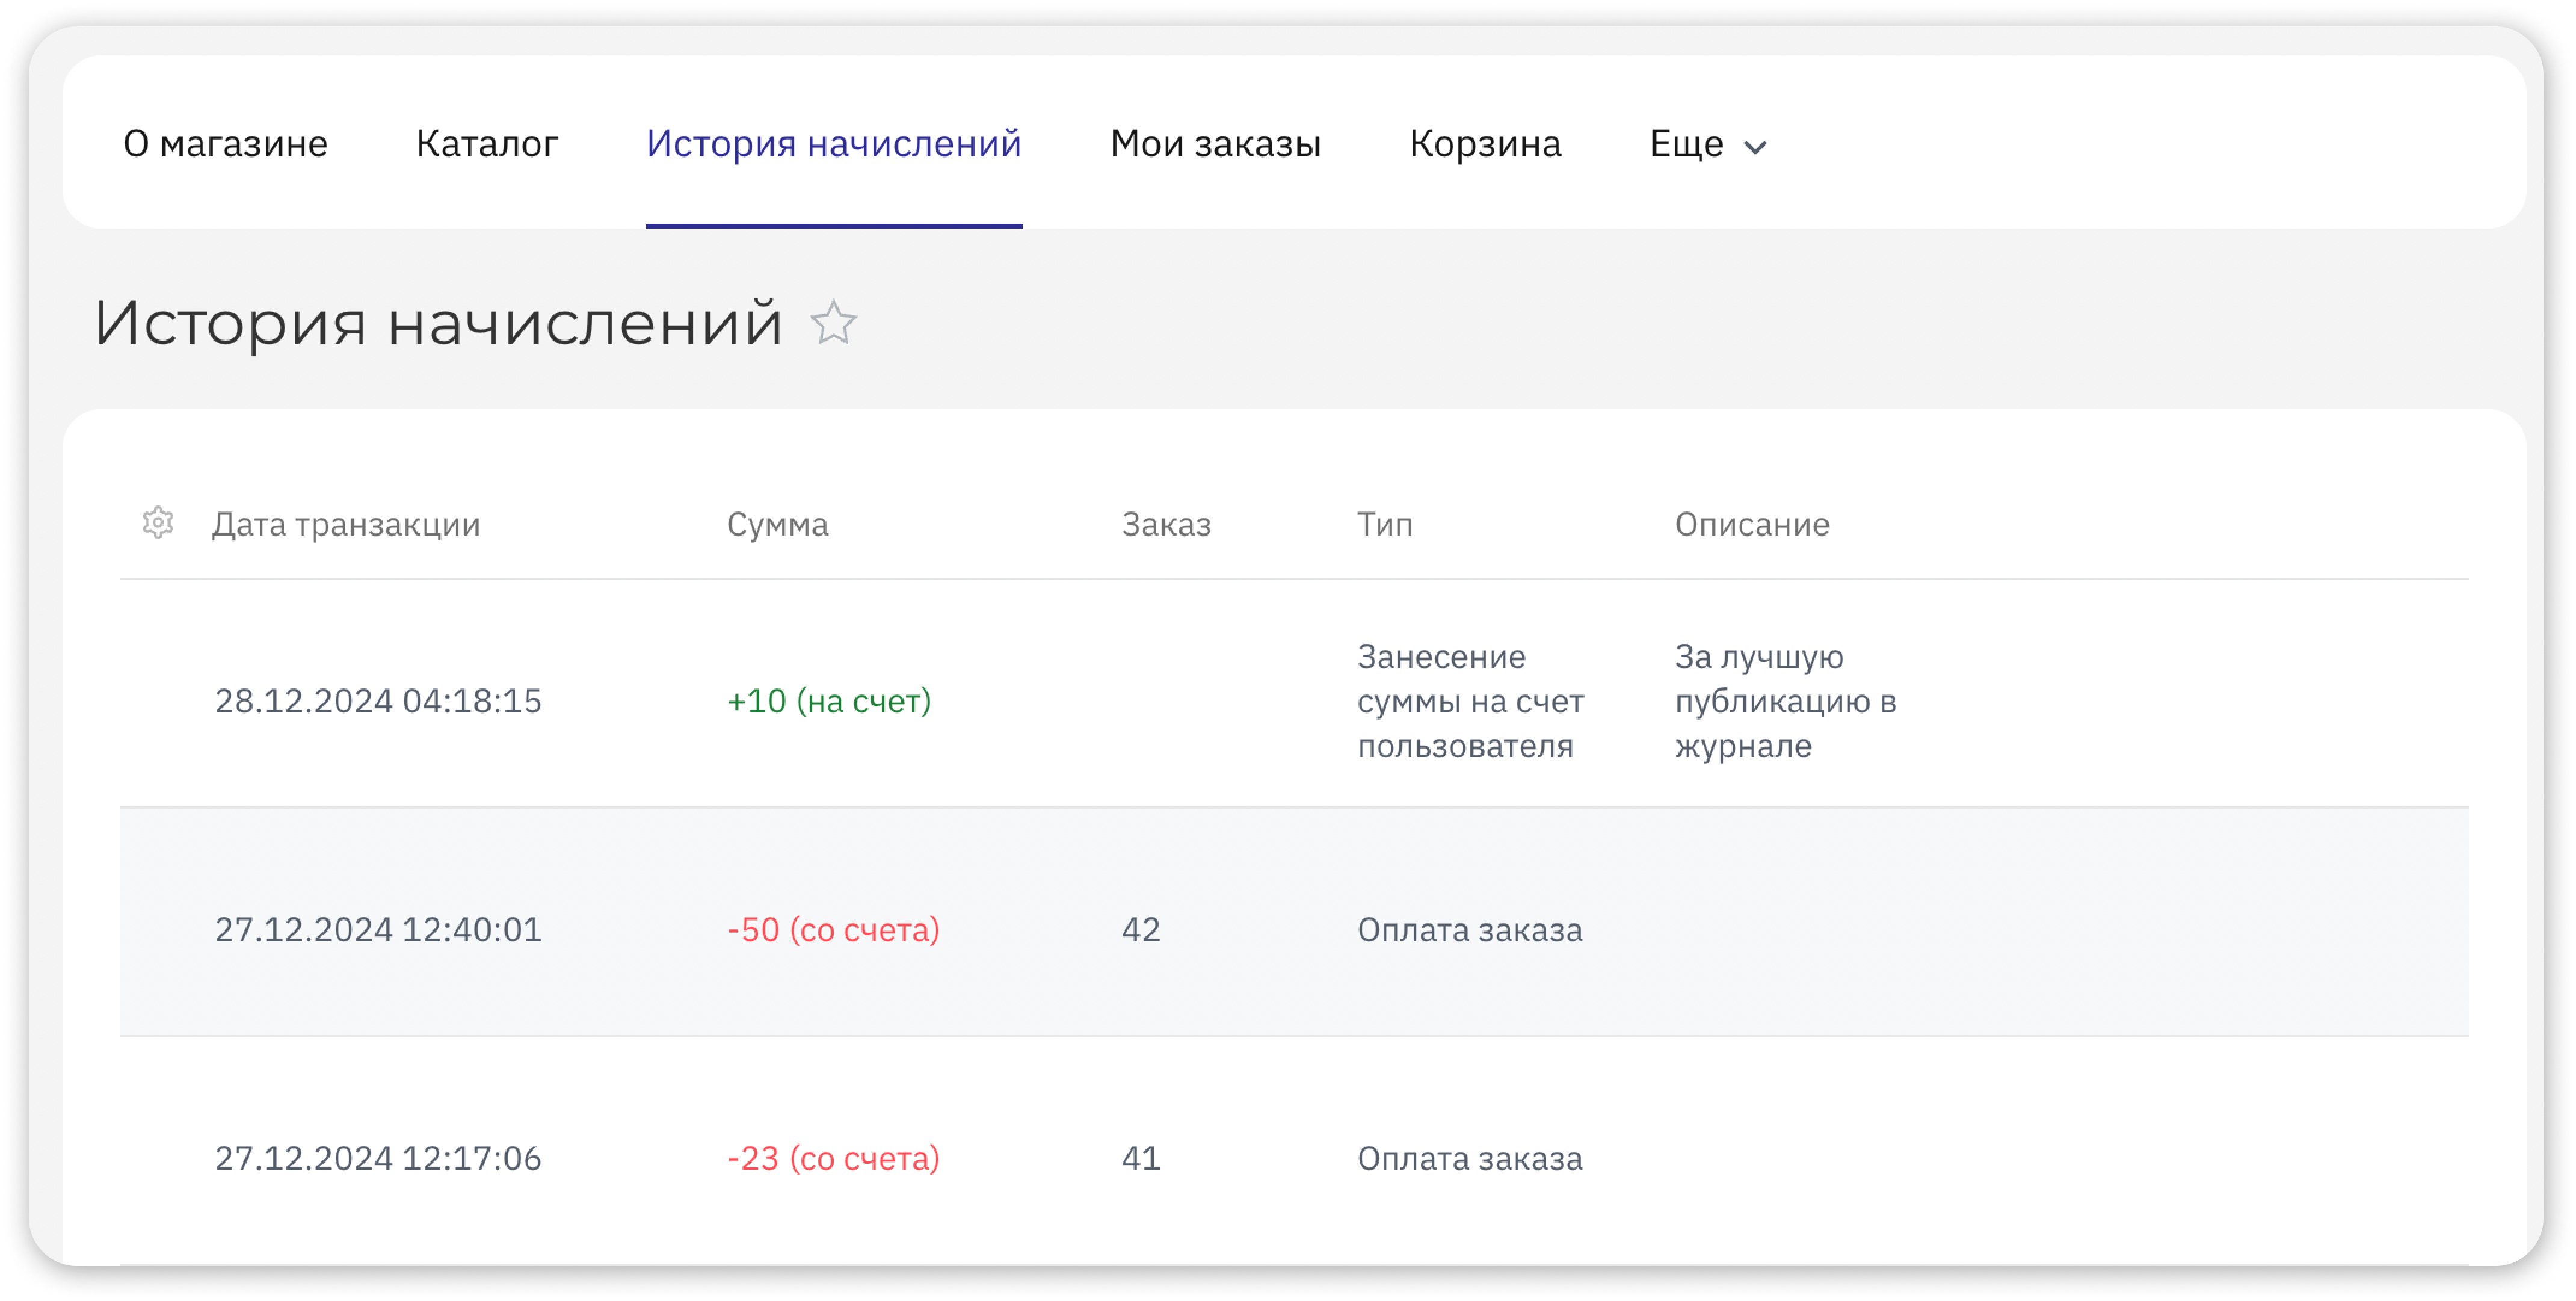Click the -23 (со счета) amount

833,1158
